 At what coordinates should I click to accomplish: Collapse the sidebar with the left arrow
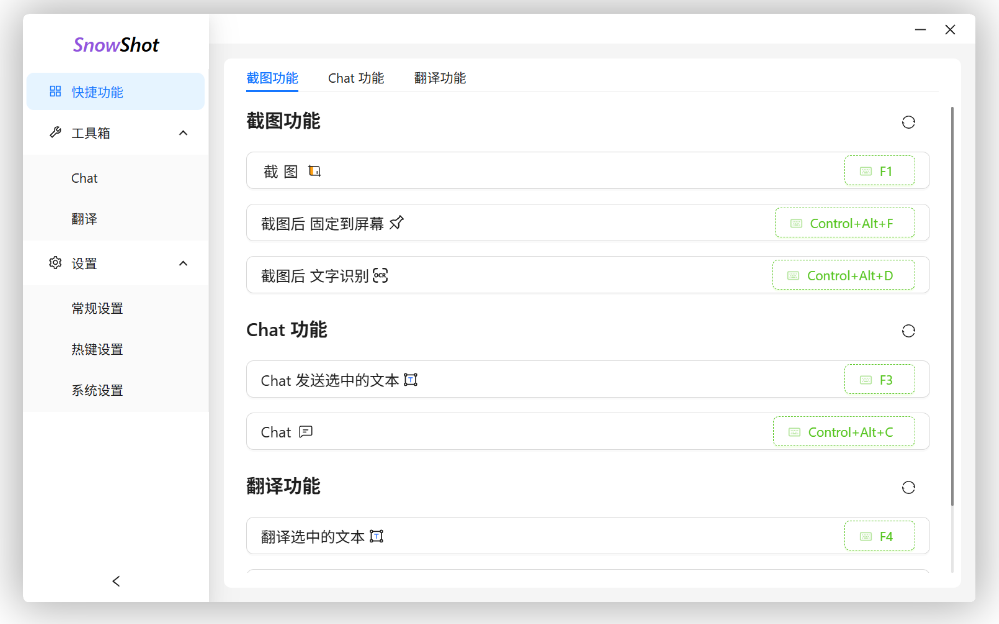(116, 581)
